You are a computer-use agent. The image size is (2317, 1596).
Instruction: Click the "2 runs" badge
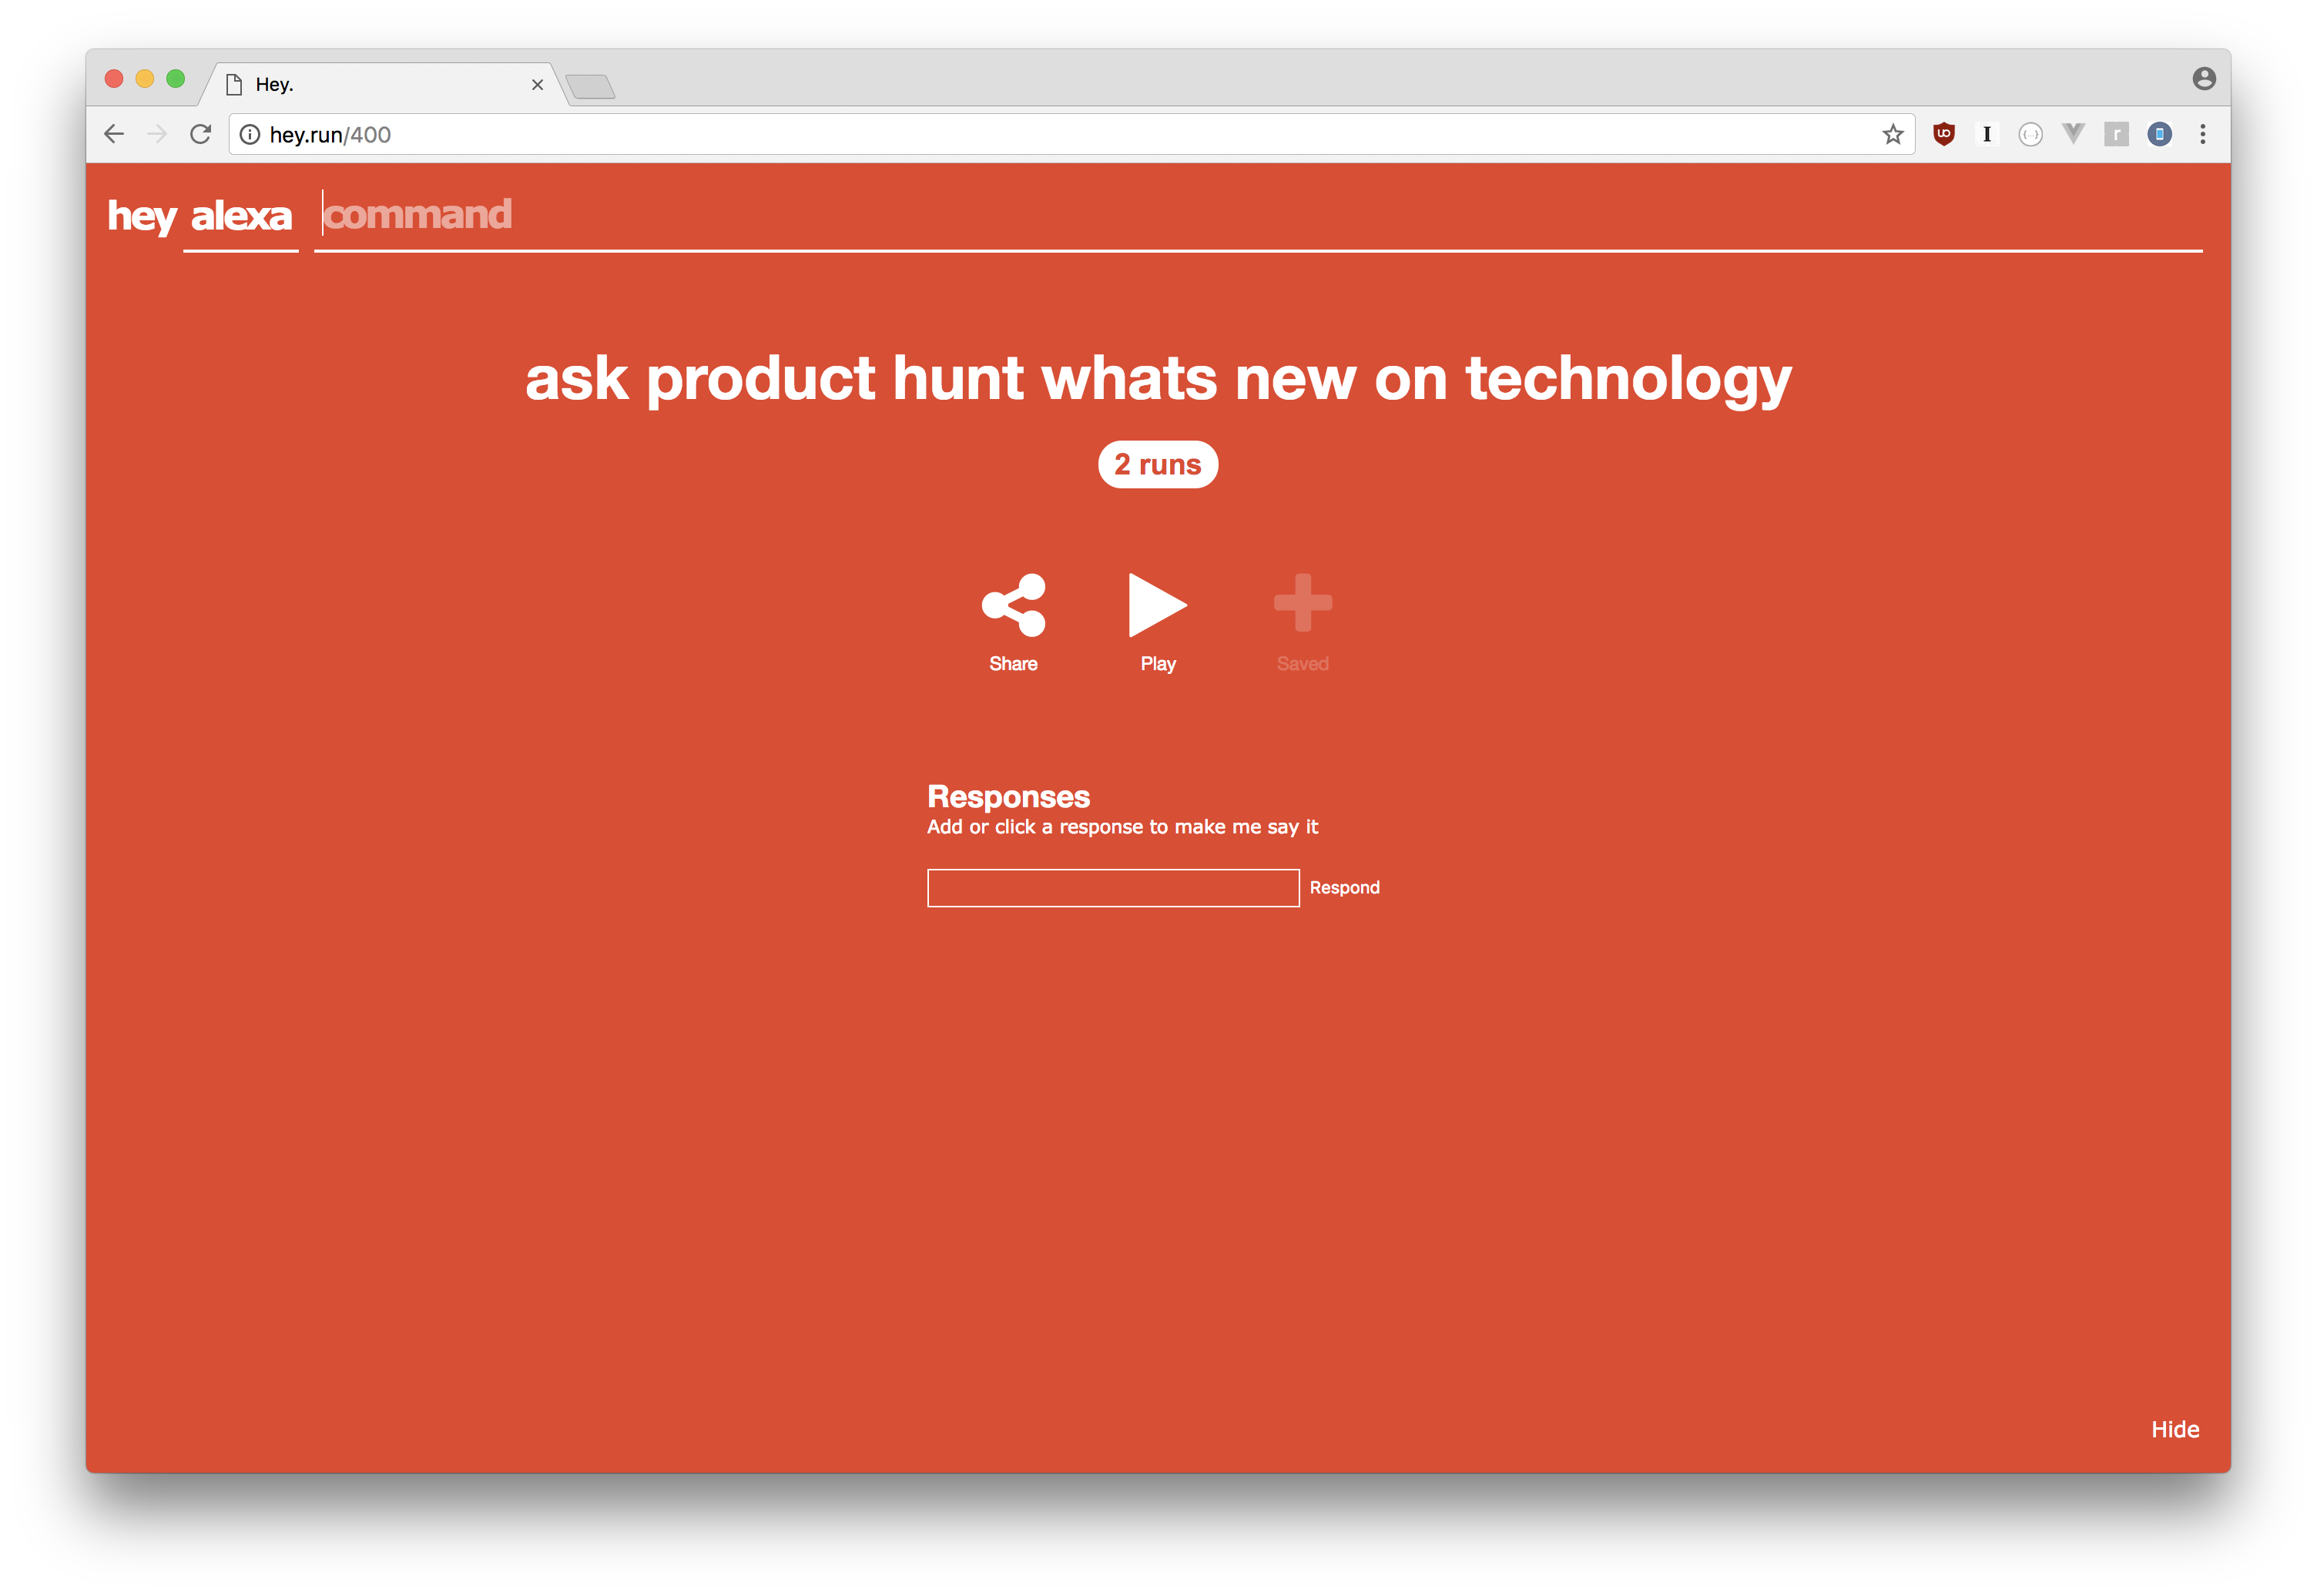(1158, 465)
